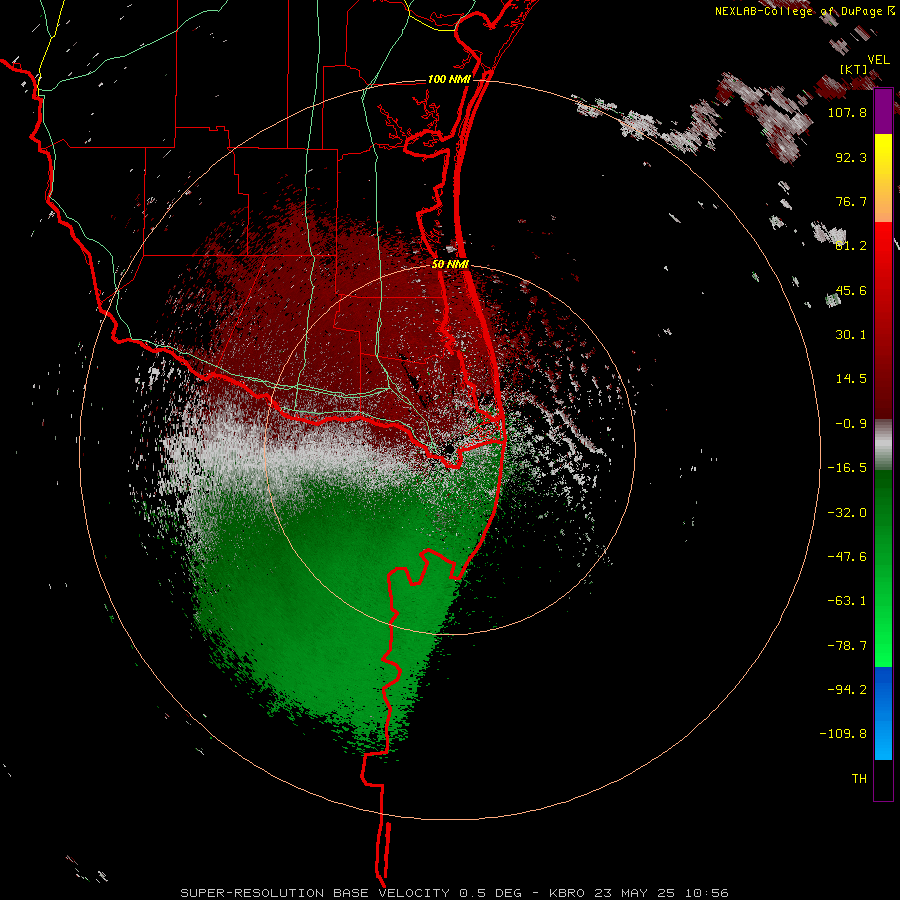Click the -109.8 velocity scale value
The image size is (900, 900).
point(843,734)
